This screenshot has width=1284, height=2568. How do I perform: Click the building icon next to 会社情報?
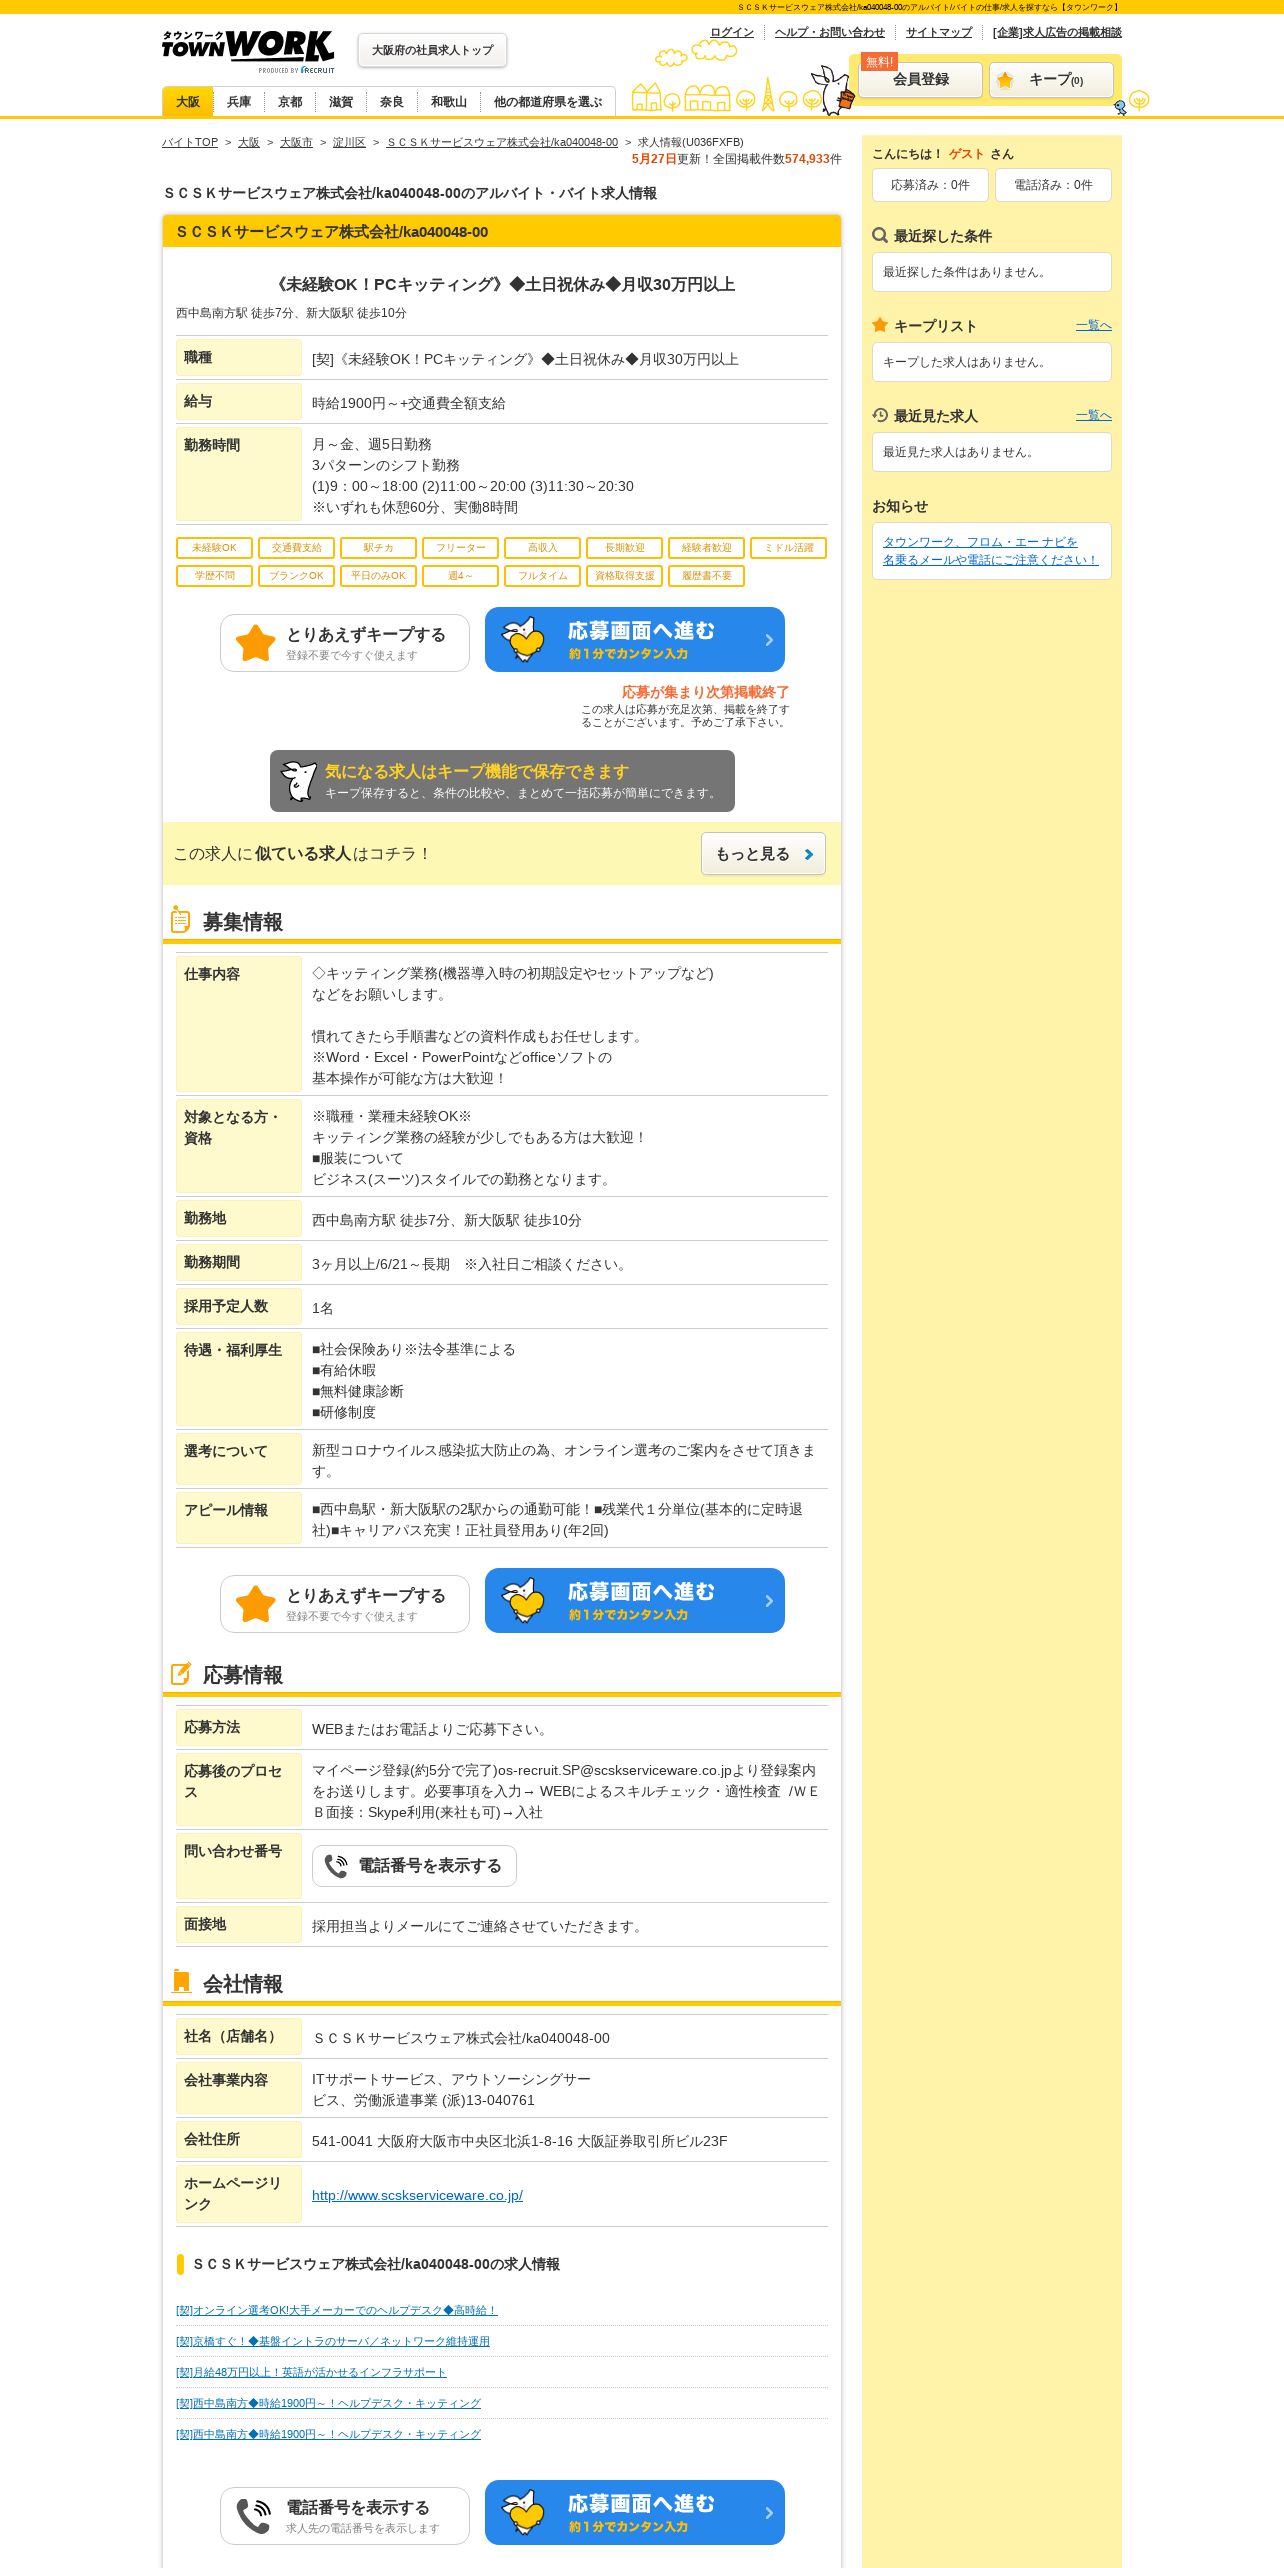181,1981
